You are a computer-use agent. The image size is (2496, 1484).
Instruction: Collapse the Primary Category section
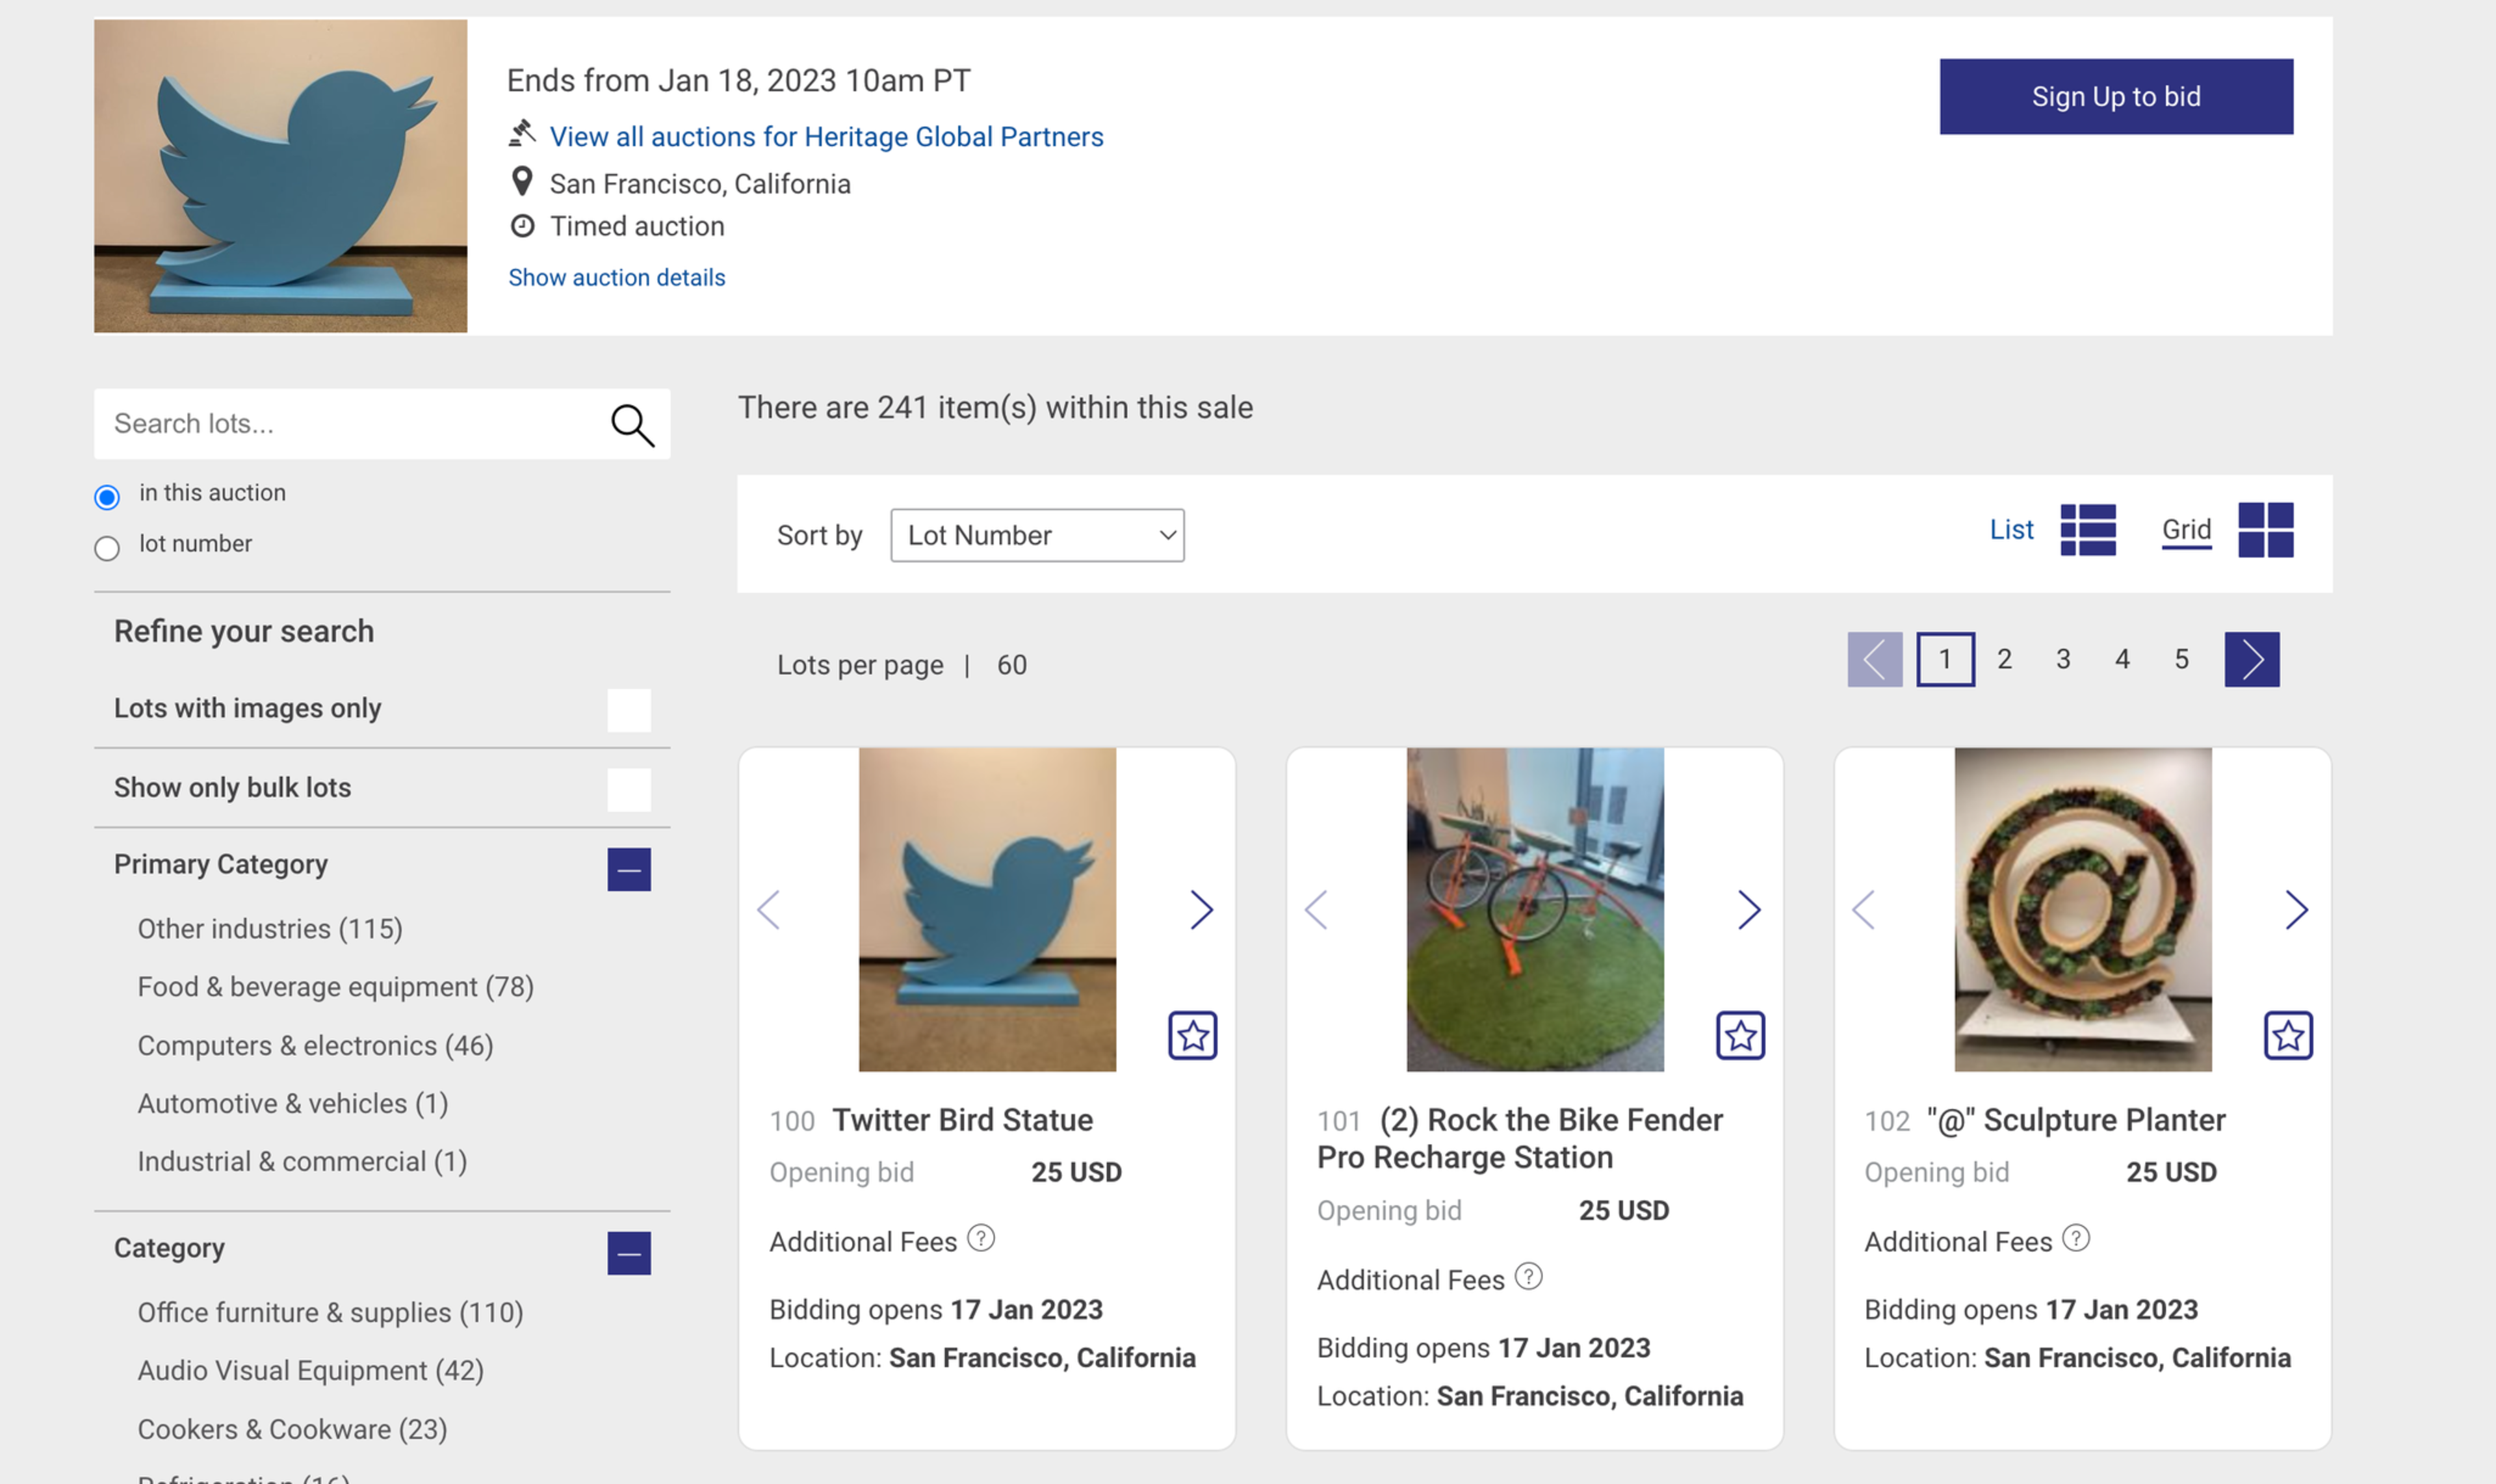coord(629,870)
